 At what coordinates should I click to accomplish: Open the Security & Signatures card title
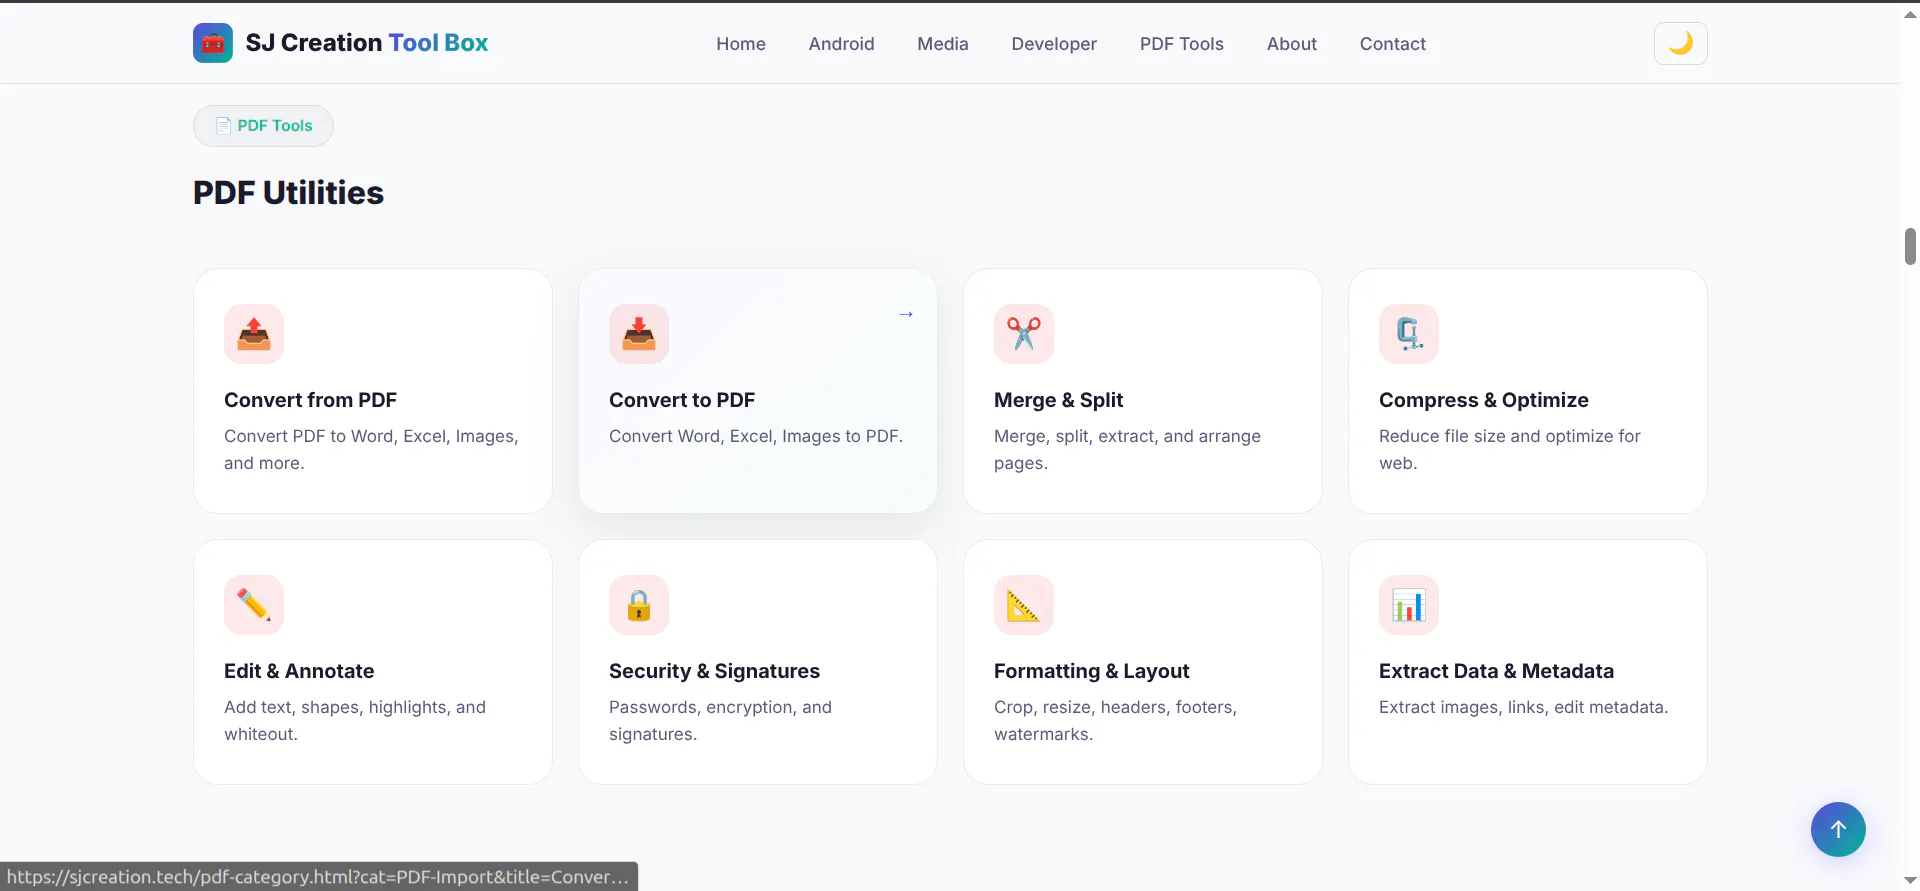click(x=714, y=671)
